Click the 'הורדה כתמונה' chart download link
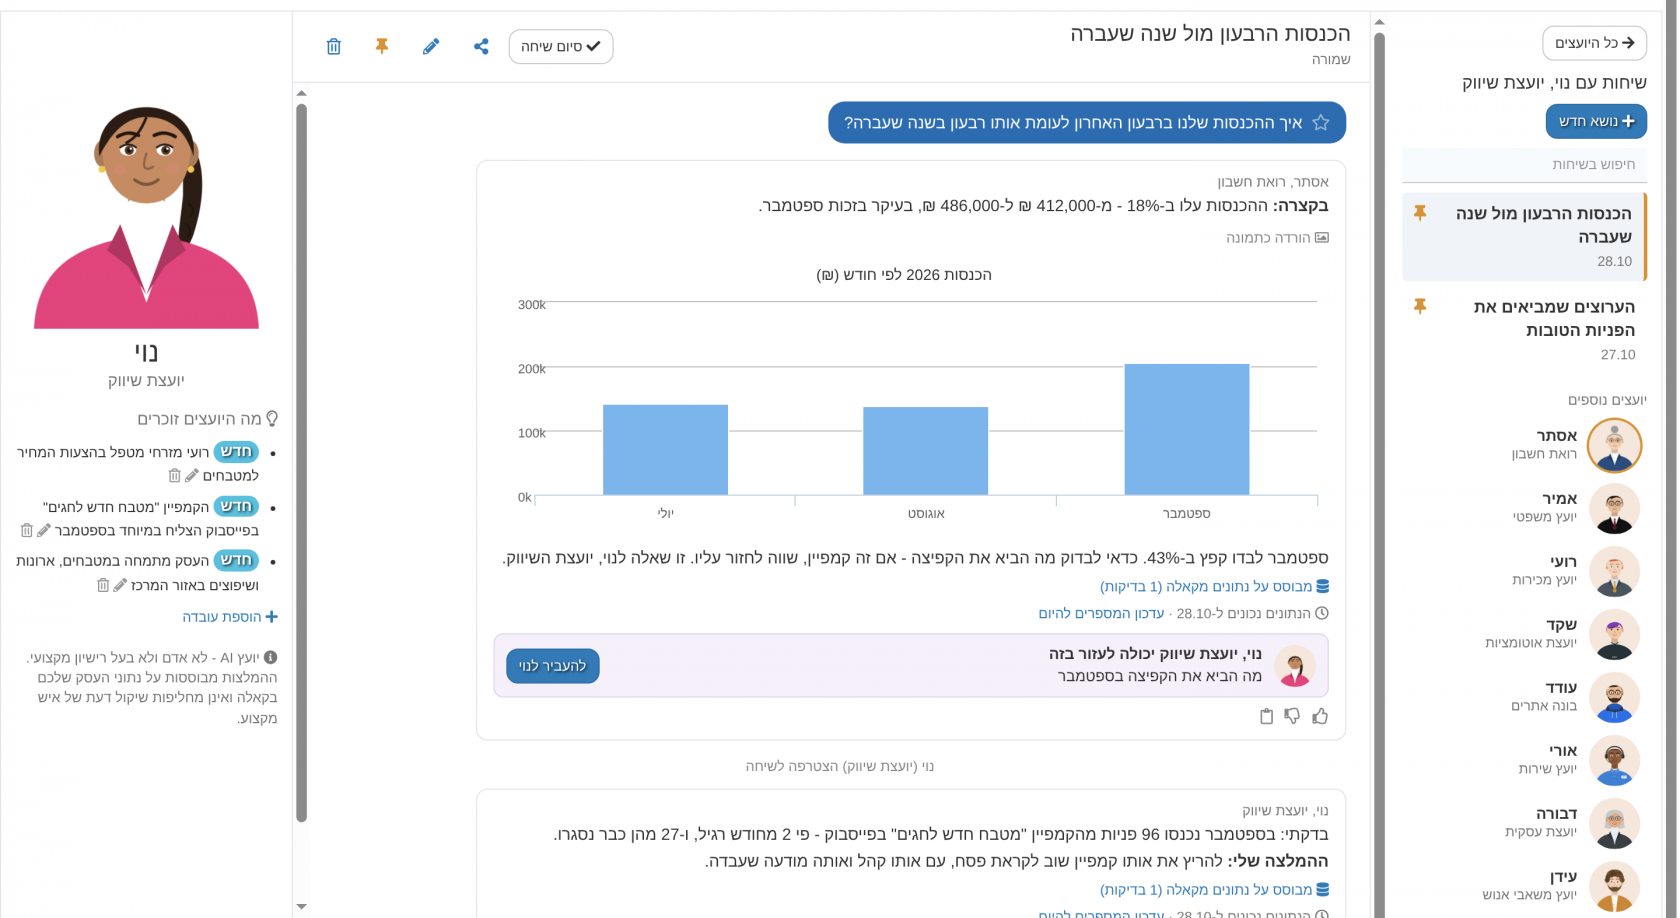This screenshot has height=918, width=1680. pos(1277,238)
